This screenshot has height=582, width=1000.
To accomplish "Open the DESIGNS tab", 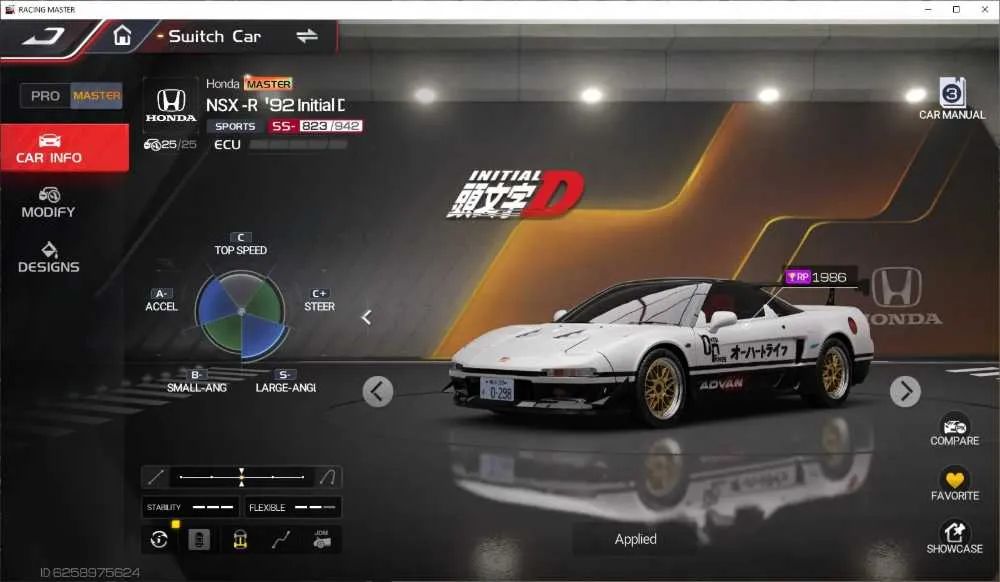I will (48, 258).
